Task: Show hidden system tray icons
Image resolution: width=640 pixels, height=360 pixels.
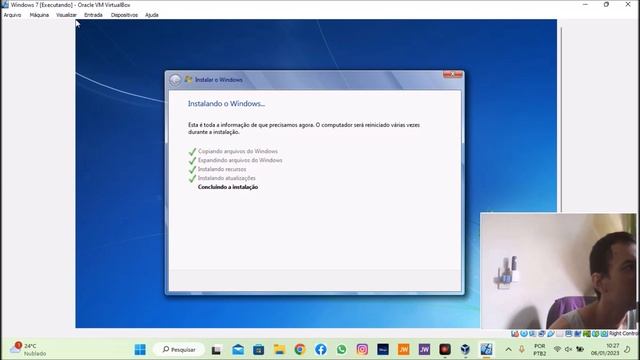Action: click(x=509, y=349)
